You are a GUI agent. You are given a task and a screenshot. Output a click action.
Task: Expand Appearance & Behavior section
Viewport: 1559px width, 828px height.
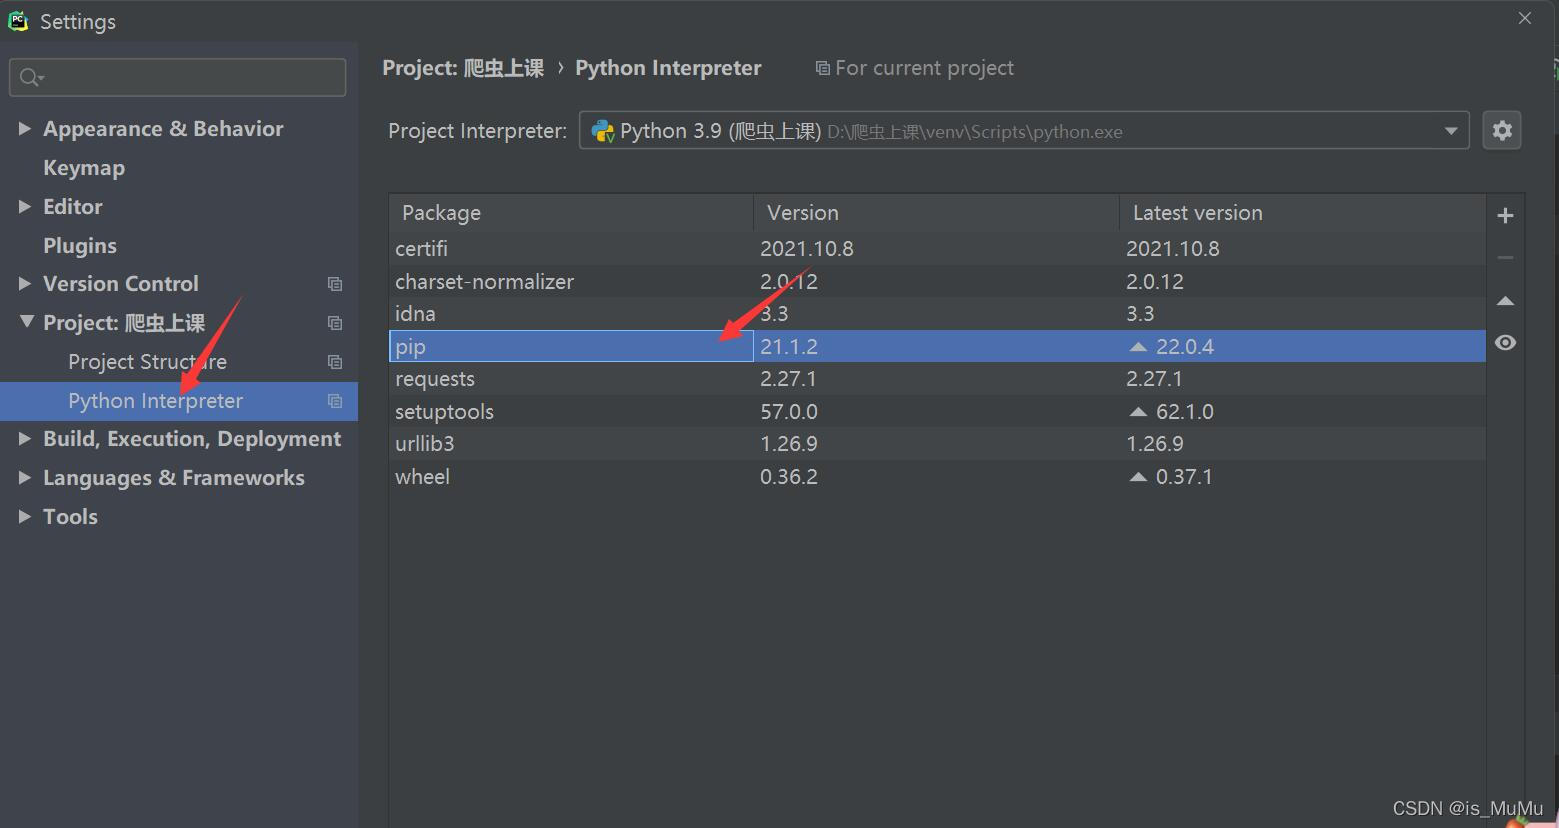point(25,128)
